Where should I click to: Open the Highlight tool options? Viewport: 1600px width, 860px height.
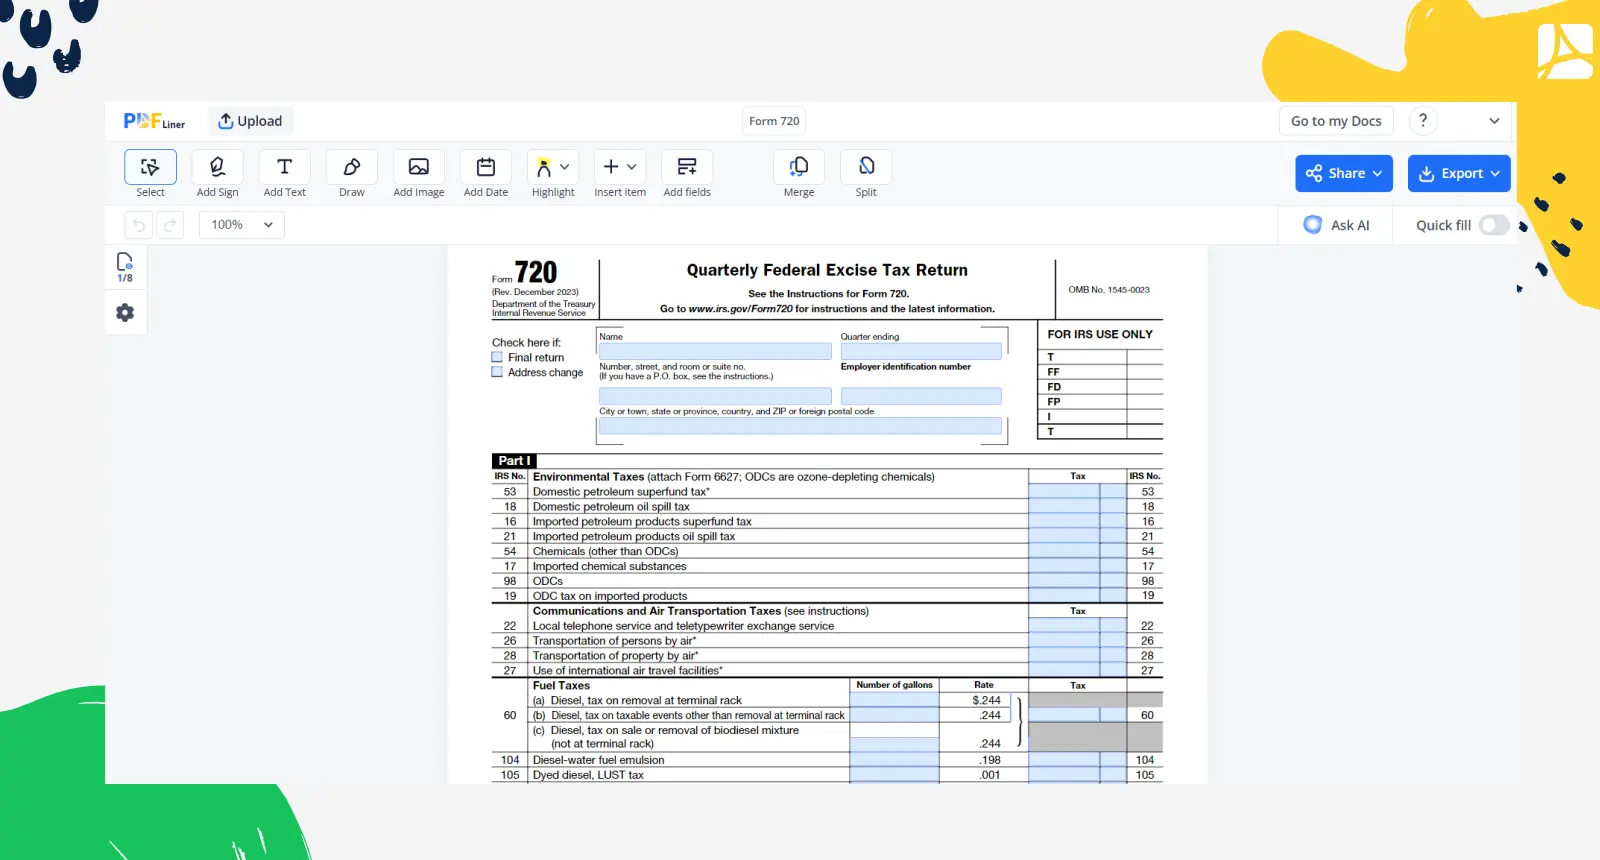(x=553, y=167)
